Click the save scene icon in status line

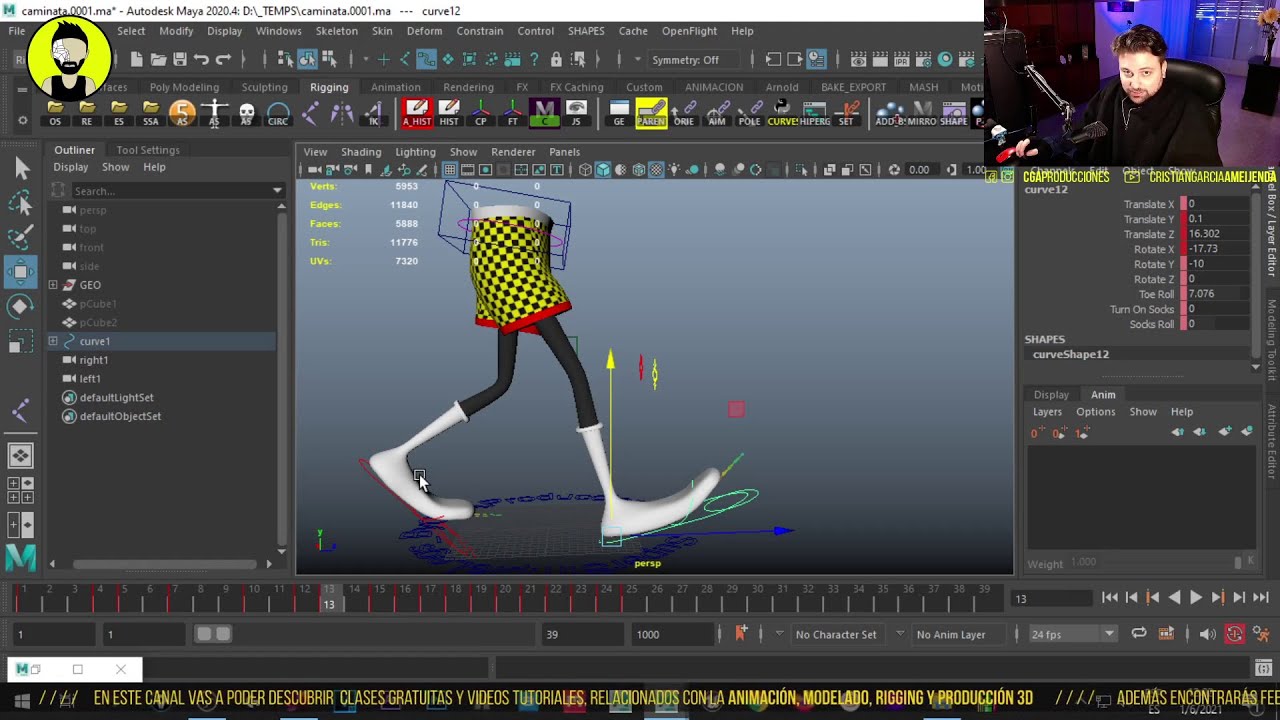coord(180,60)
